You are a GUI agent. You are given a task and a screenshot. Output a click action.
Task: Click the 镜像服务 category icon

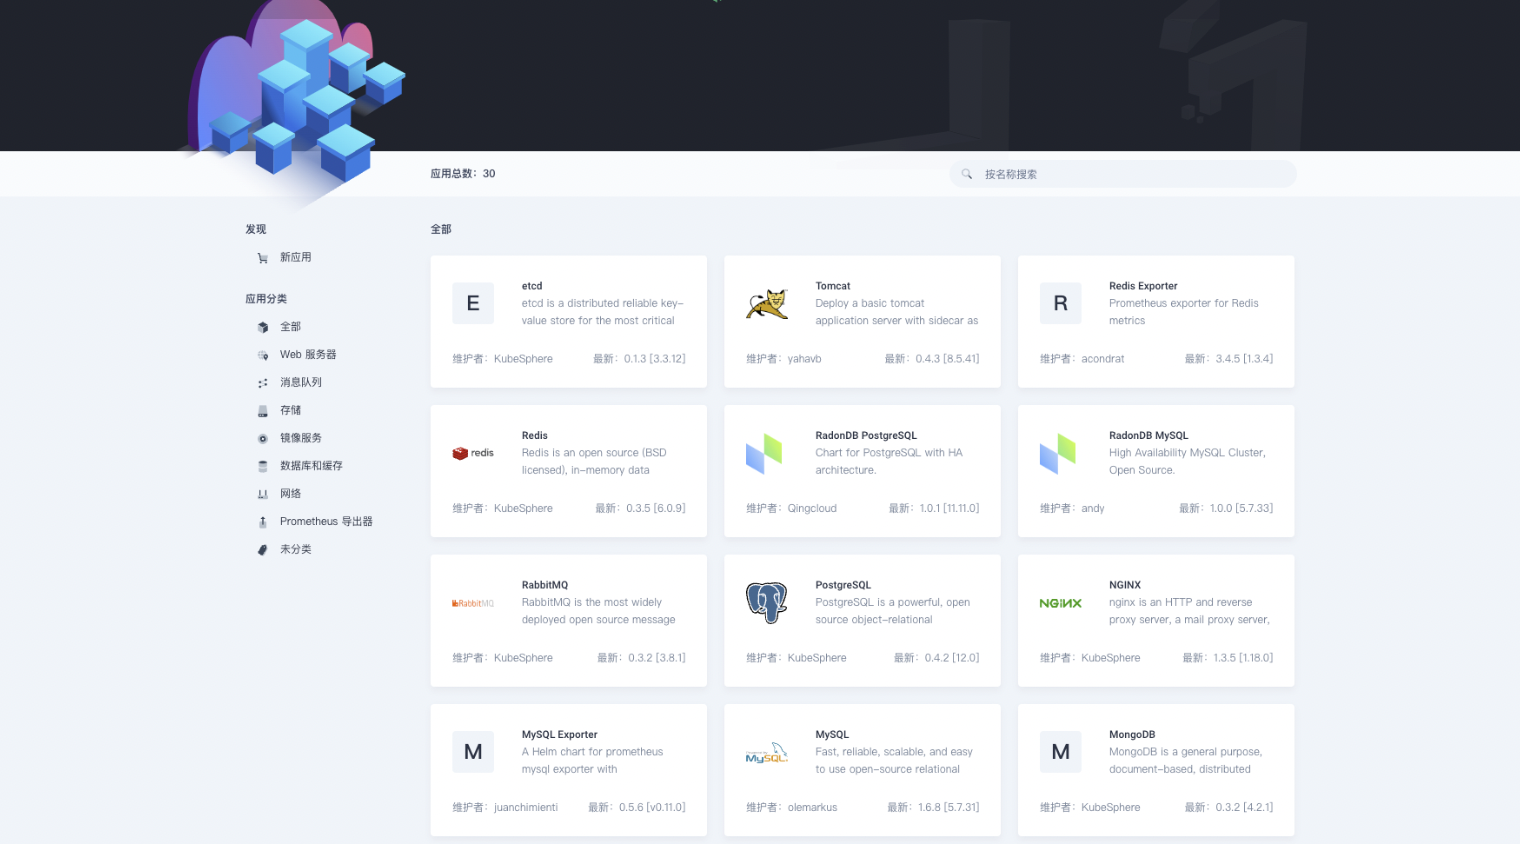click(x=263, y=438)
